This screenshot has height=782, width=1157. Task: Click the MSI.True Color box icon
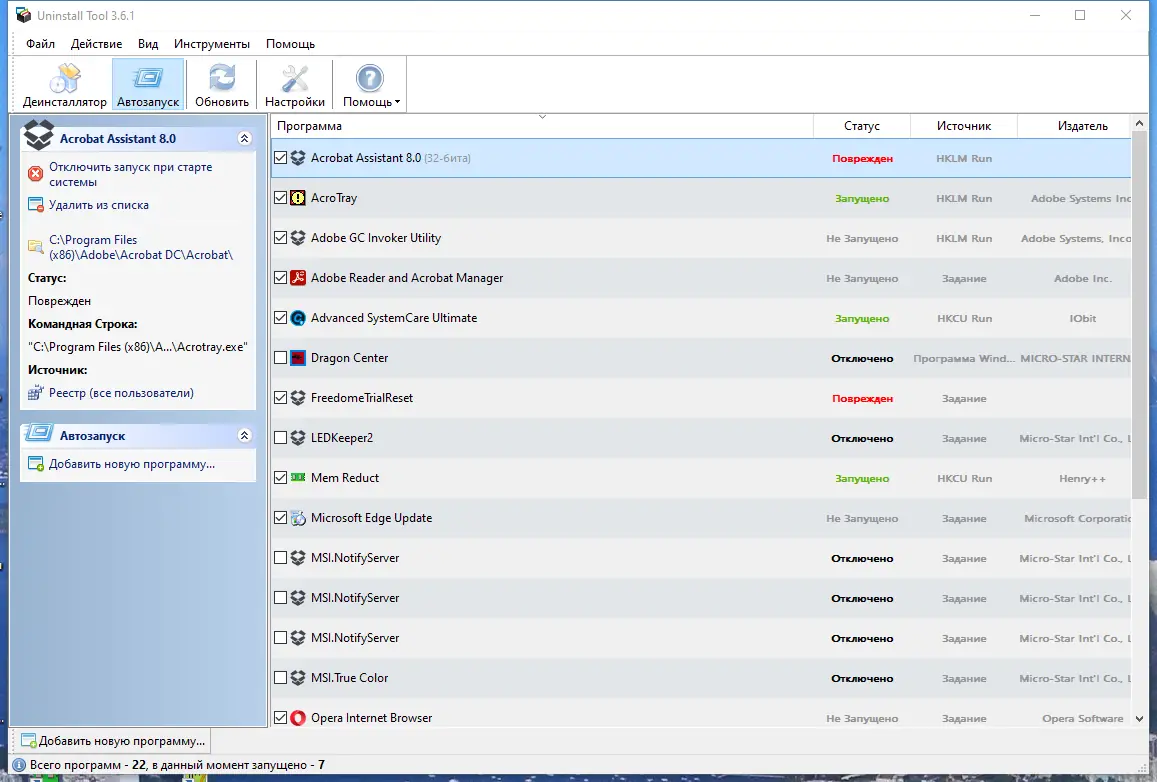click(x=298, y=677)
